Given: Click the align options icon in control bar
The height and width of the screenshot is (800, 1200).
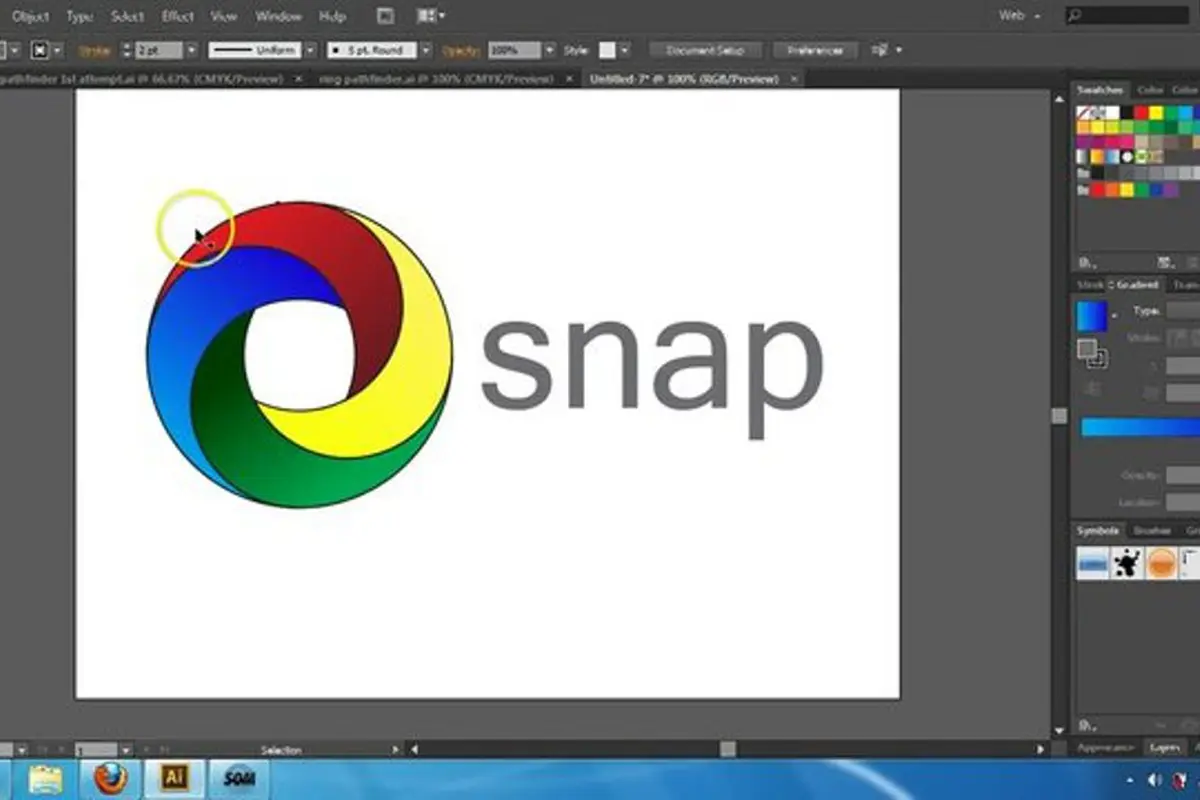Looking at the screenshot, I should click(x=880, y=50).
